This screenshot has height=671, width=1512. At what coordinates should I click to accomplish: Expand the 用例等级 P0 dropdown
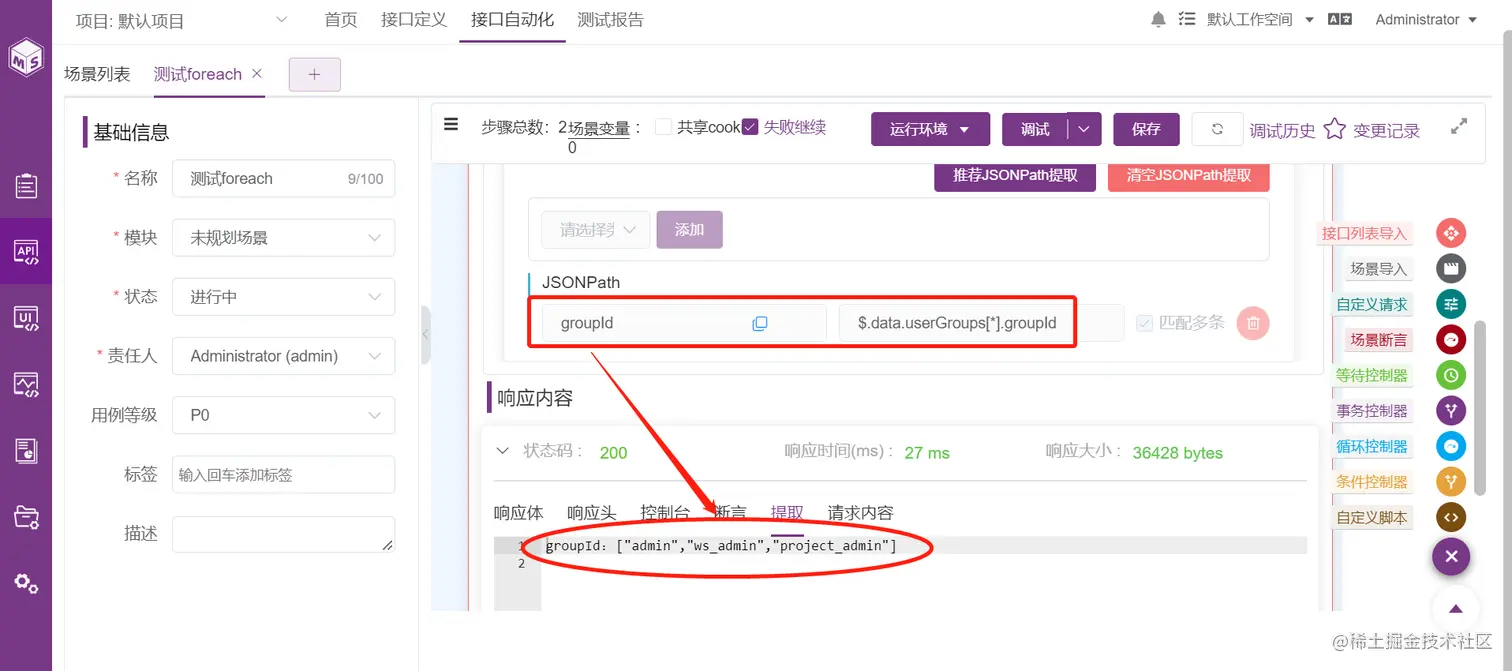pos(283,415)
